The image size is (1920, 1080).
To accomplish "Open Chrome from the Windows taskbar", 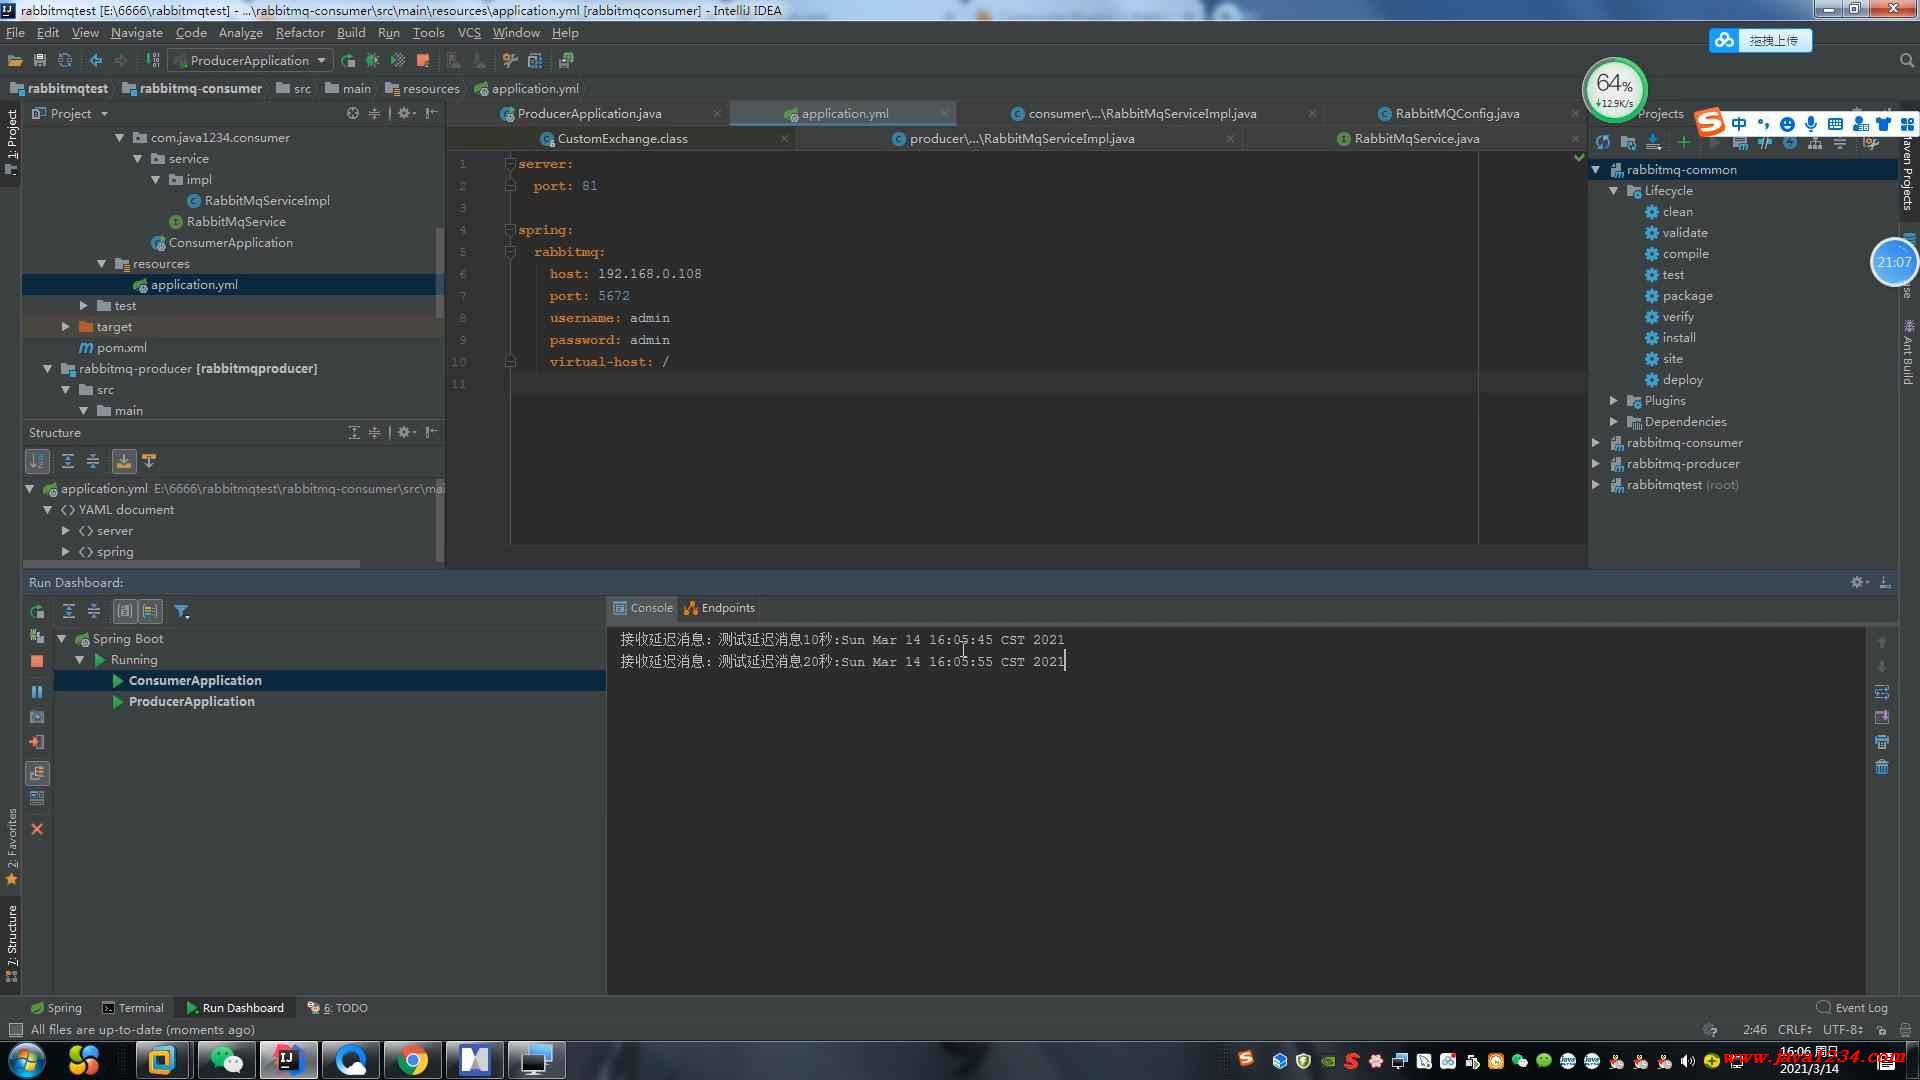I will [412, 1060].
